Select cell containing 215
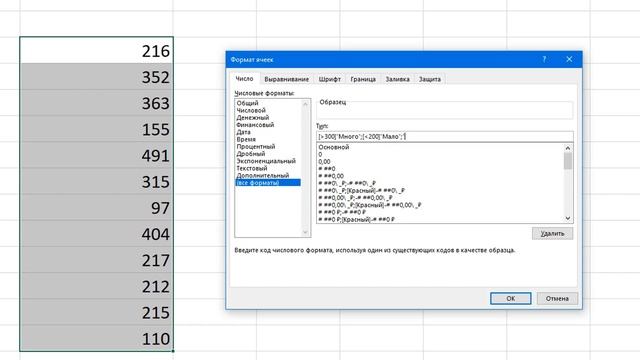This screenshot has height=360, width=640. point(96,312)
